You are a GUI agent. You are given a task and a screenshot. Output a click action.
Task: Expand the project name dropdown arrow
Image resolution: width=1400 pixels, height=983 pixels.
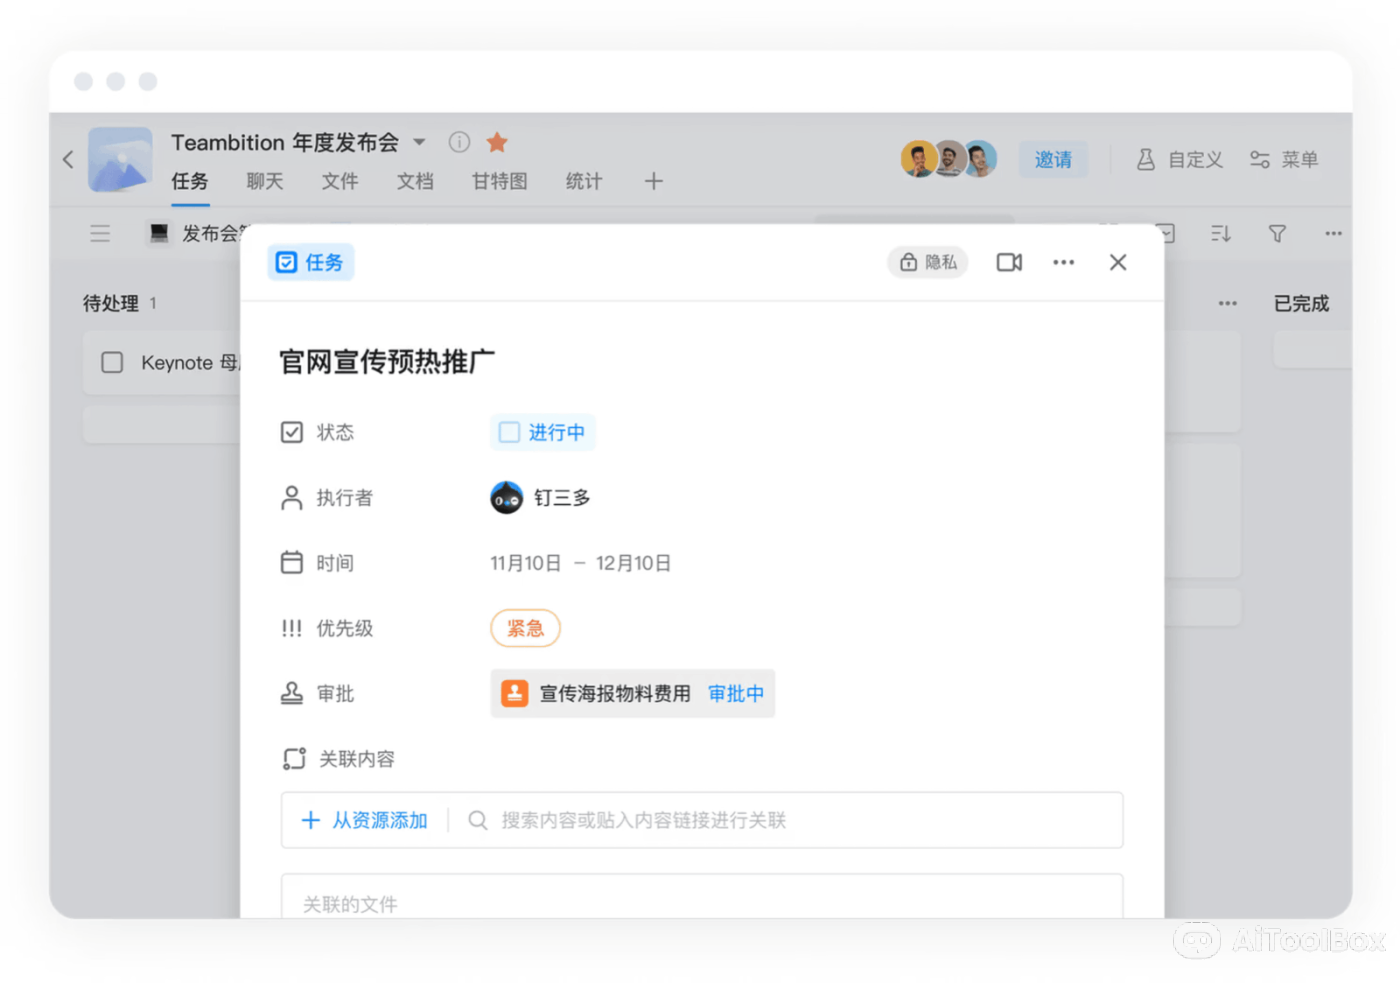coord(420,142)
